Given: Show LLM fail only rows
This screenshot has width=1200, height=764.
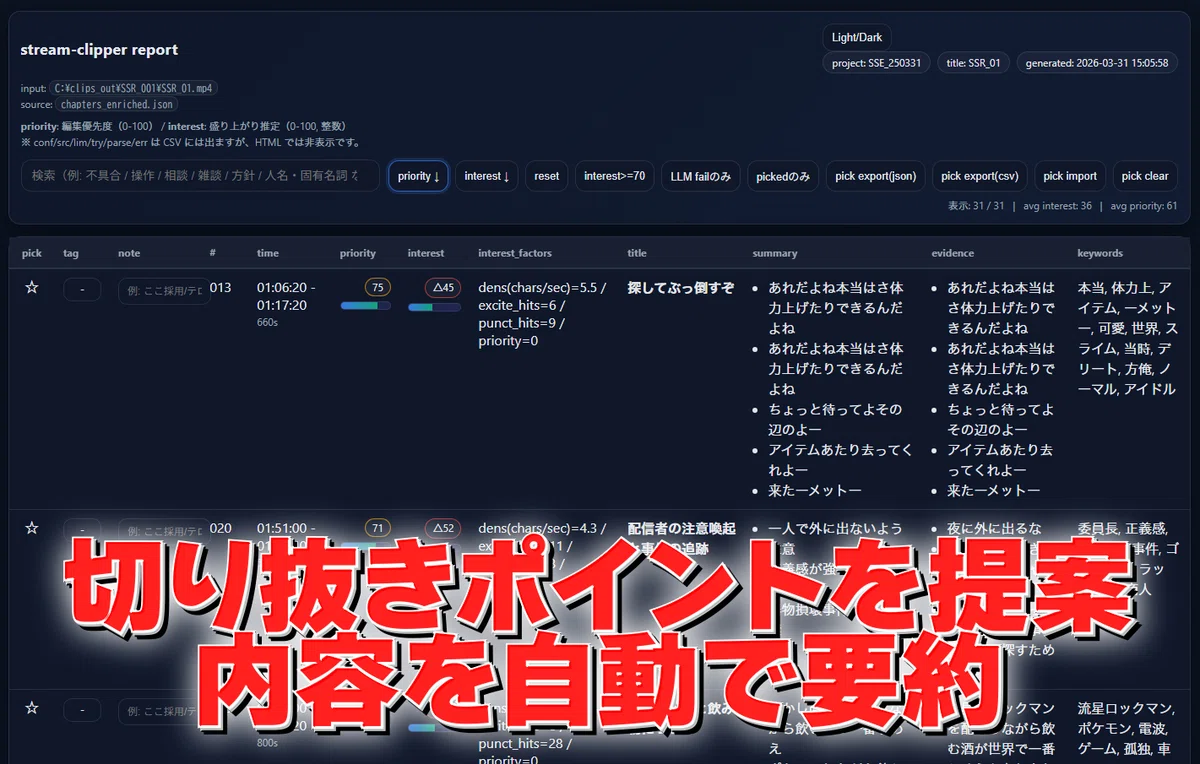Looking at the screenshot, I should click(700, 176).
